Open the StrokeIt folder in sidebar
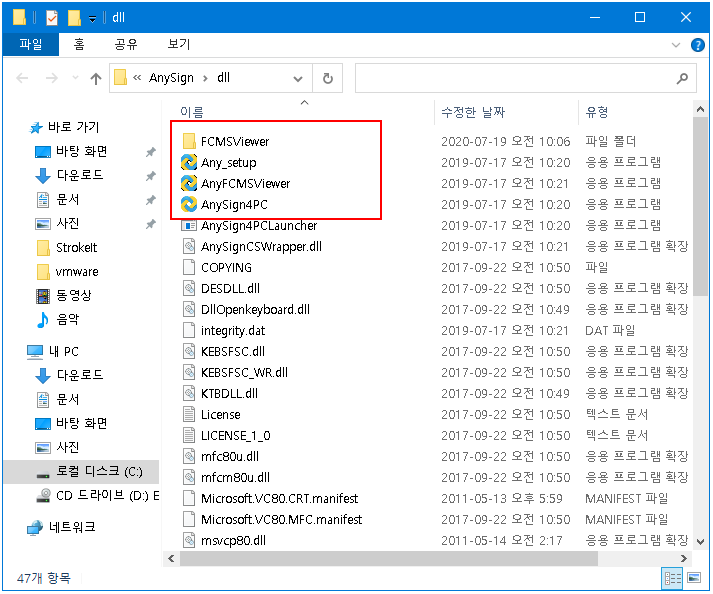The image size is (713, 594). tap(76, 247)
